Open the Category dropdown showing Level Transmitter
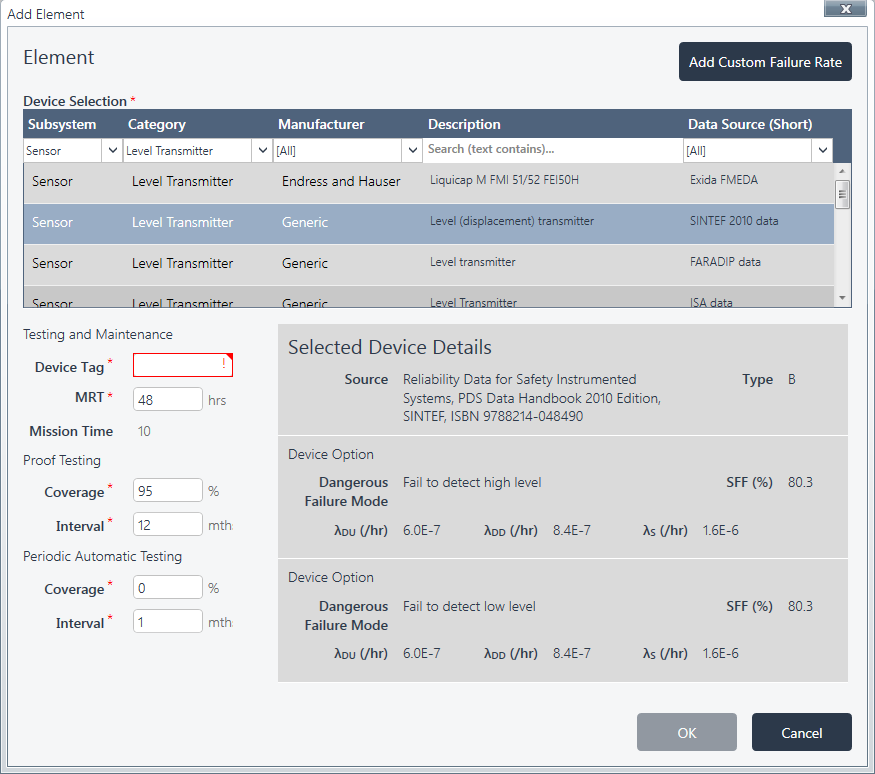 pyautogui.click(x=261, y=149)
